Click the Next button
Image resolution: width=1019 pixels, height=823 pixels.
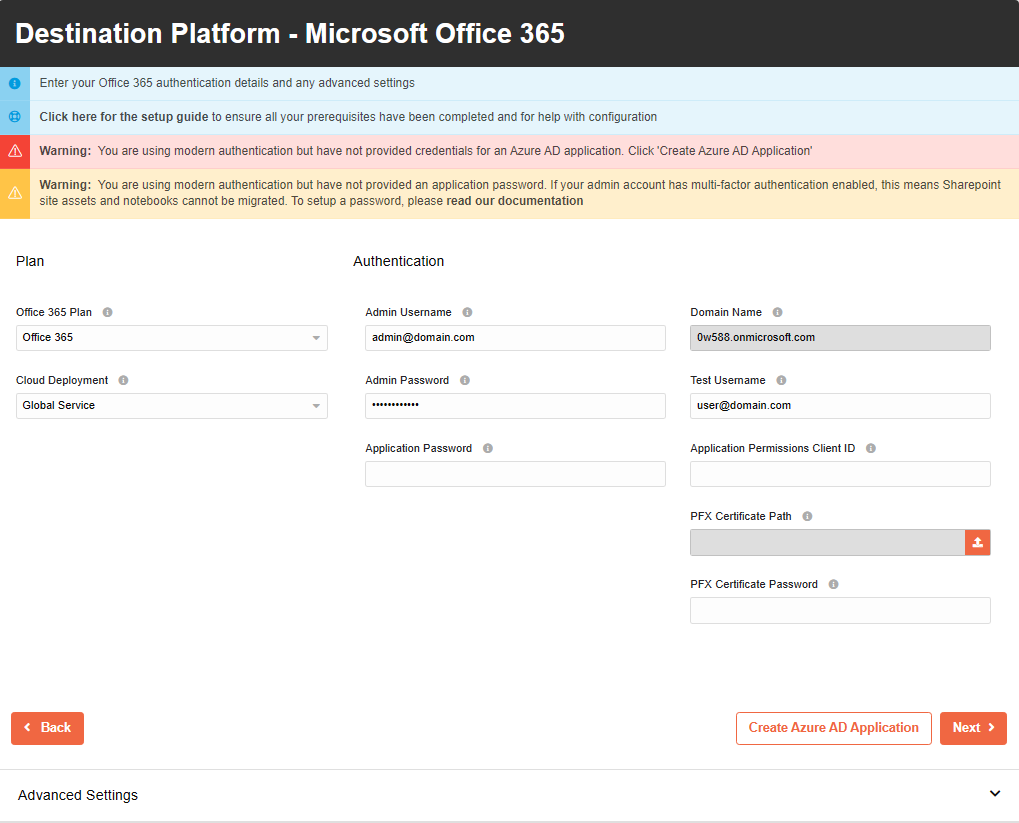[x=973, y=728]
